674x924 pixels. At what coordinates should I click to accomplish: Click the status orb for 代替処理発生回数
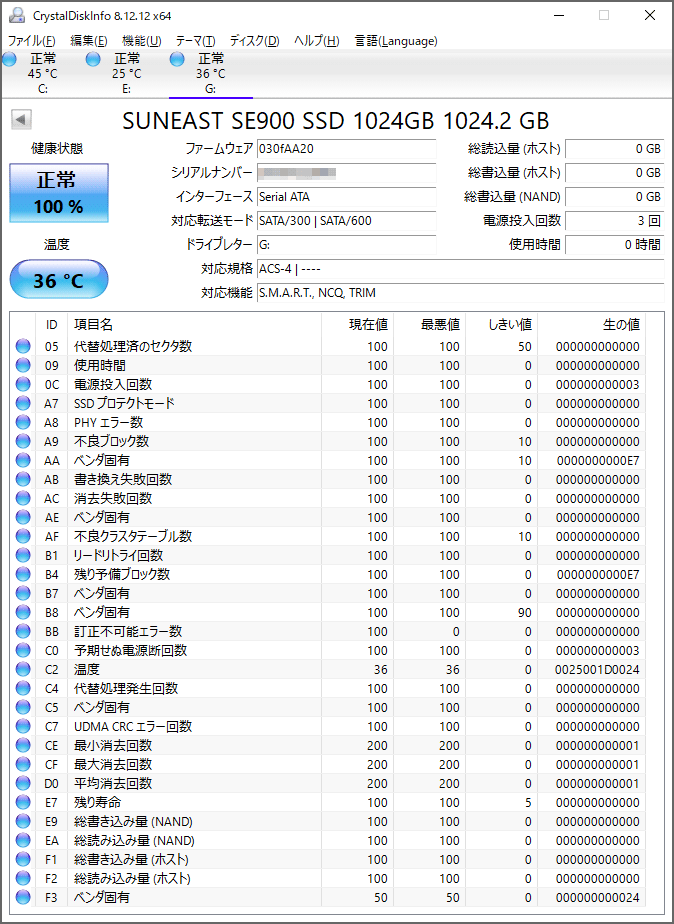(23, 688)
